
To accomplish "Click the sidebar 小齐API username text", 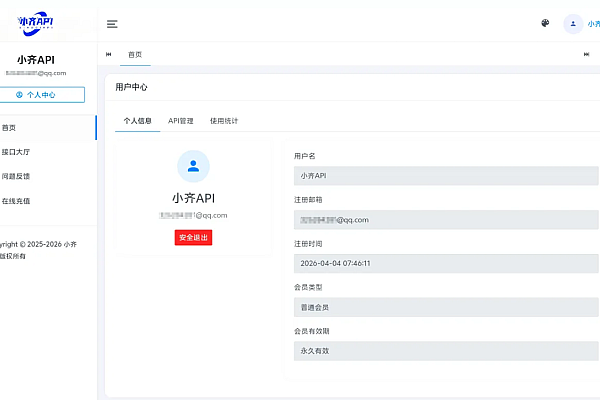I will 36,60.
